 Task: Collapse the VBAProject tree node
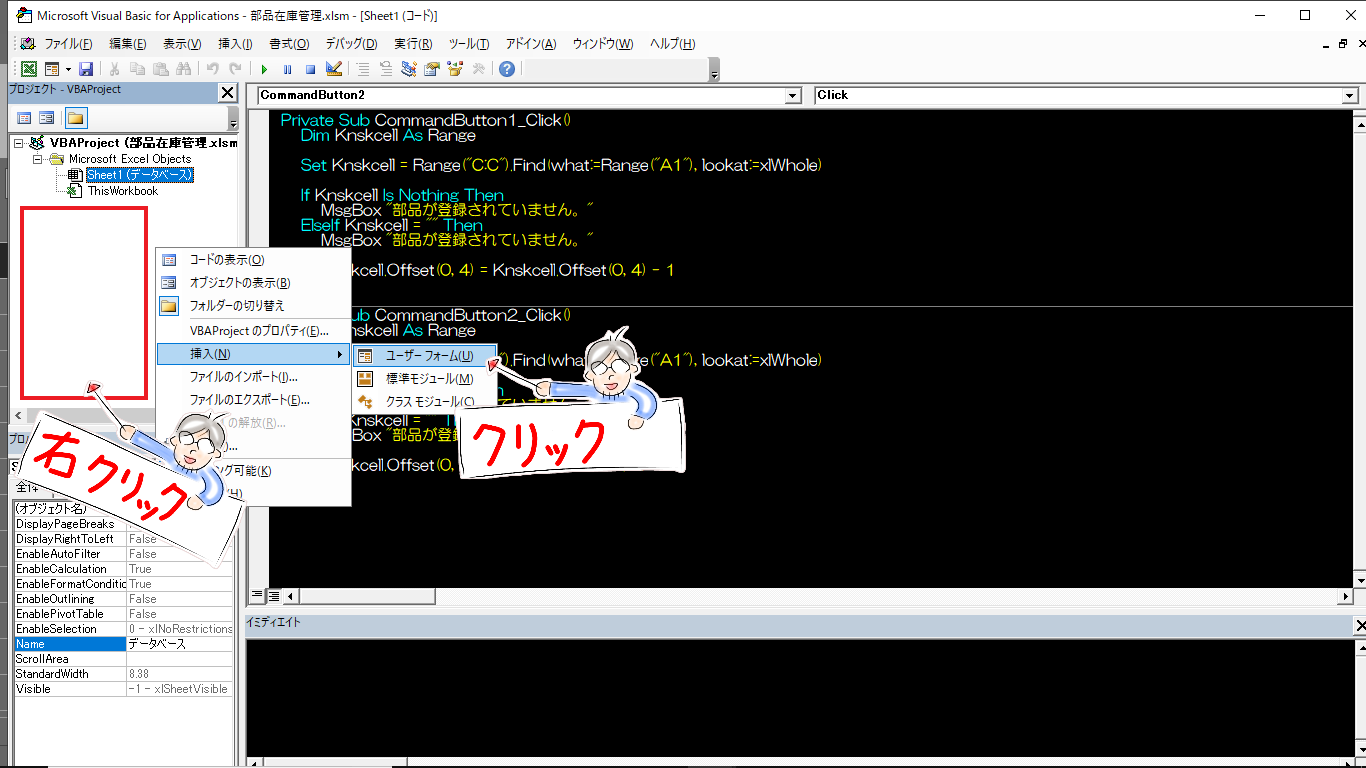19,143
